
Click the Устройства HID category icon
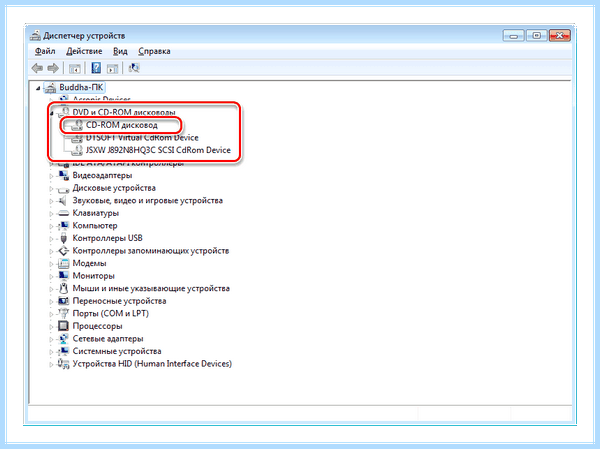[63, 364]
